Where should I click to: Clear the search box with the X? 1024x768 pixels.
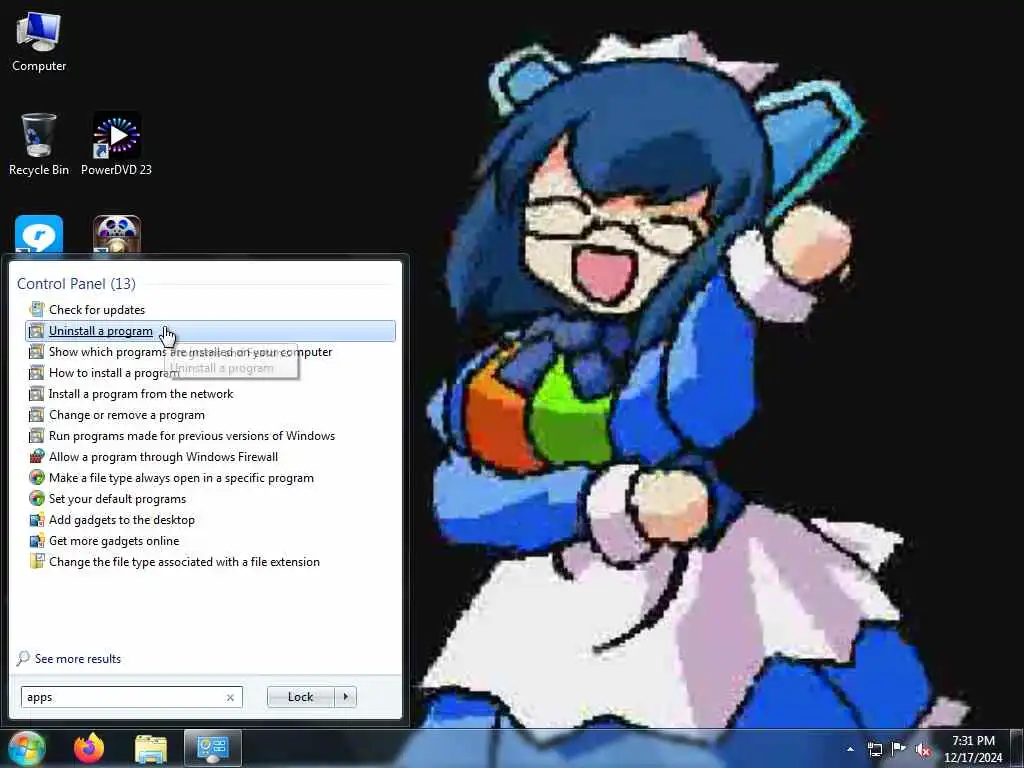pyautogui.click(x=230, y=697)
